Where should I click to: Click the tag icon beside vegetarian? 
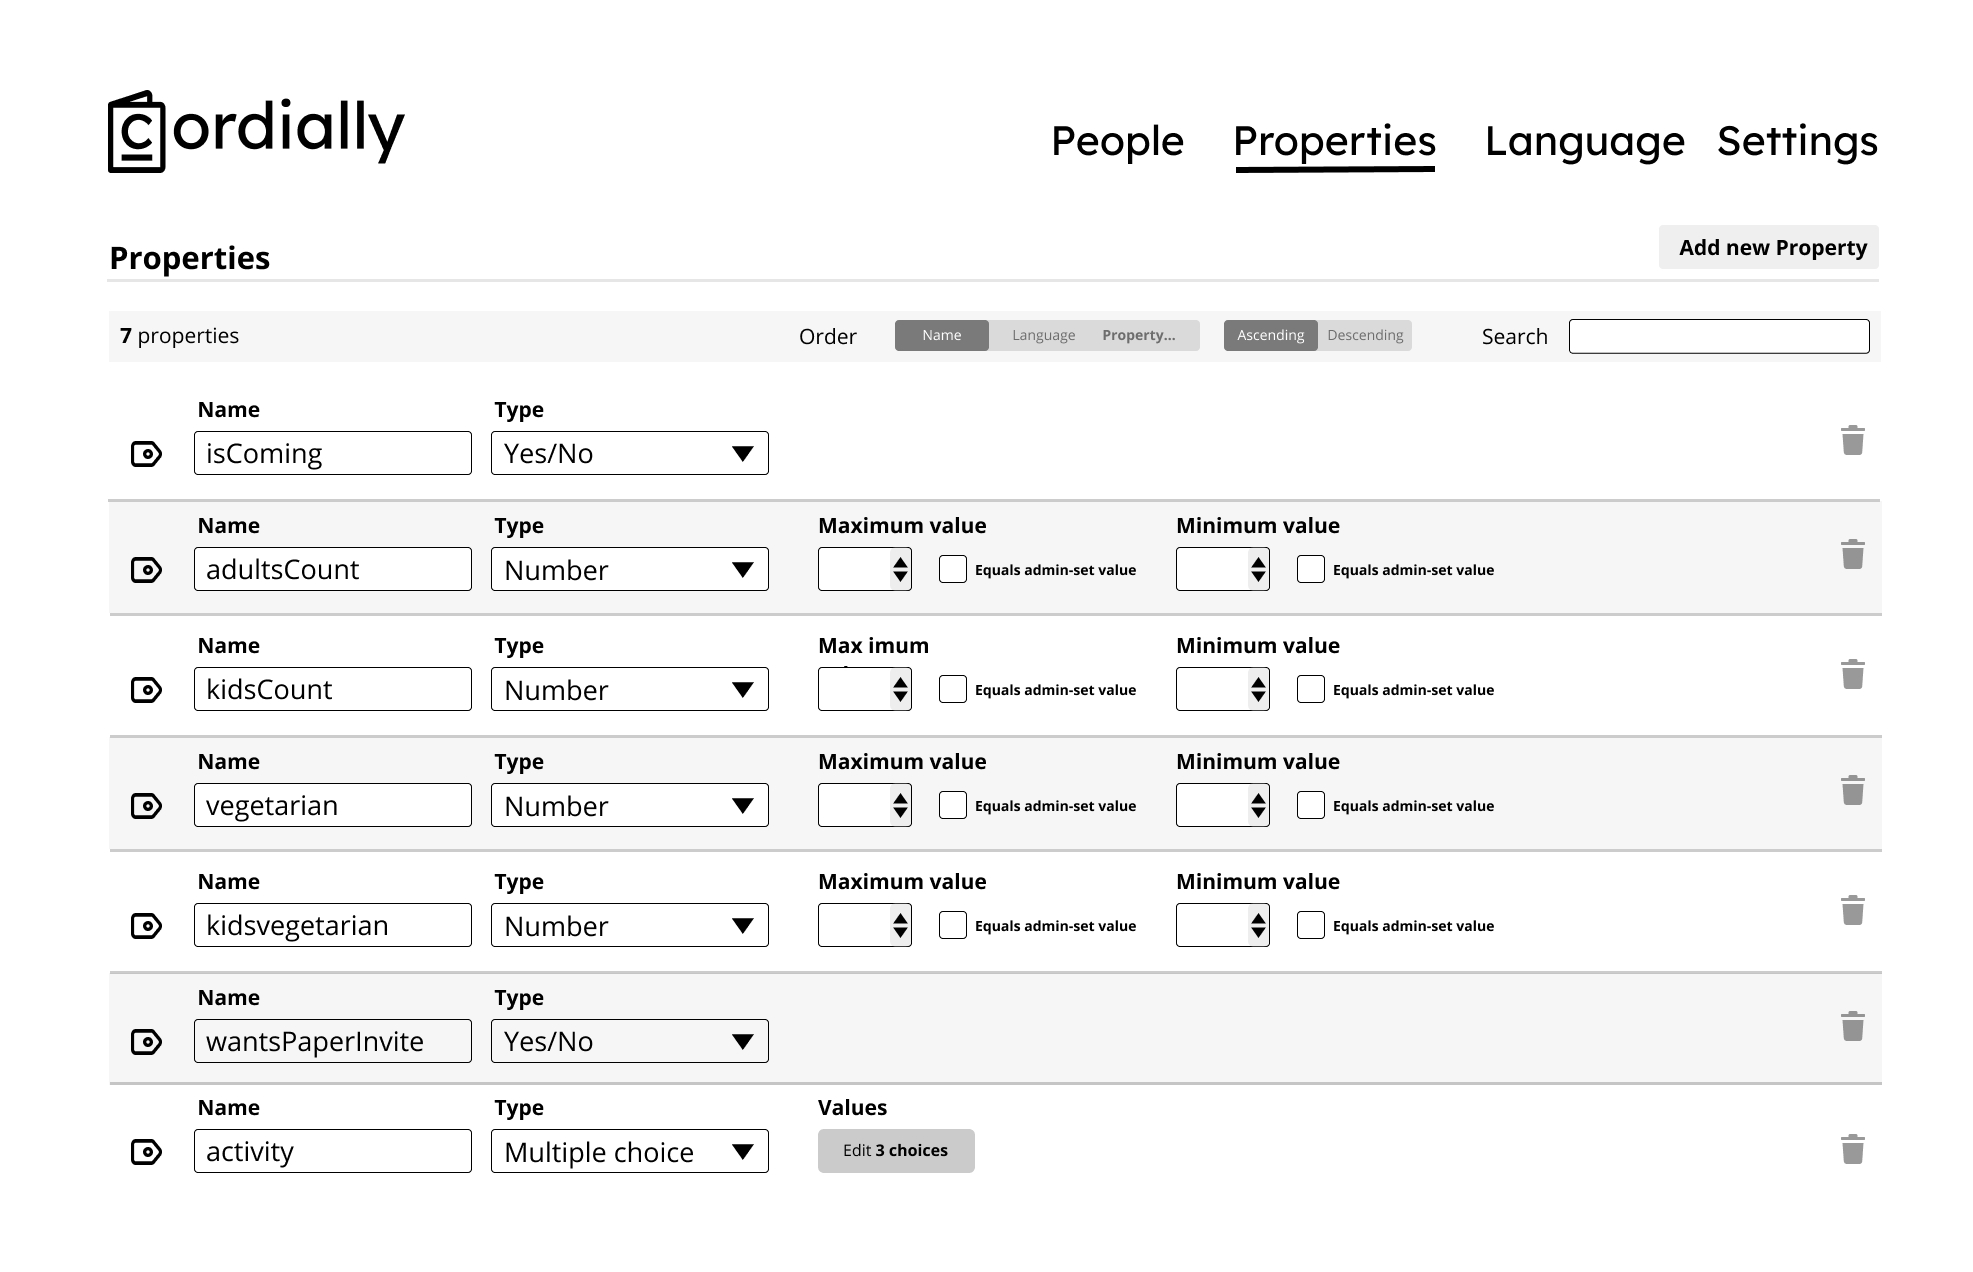[146, 806]
